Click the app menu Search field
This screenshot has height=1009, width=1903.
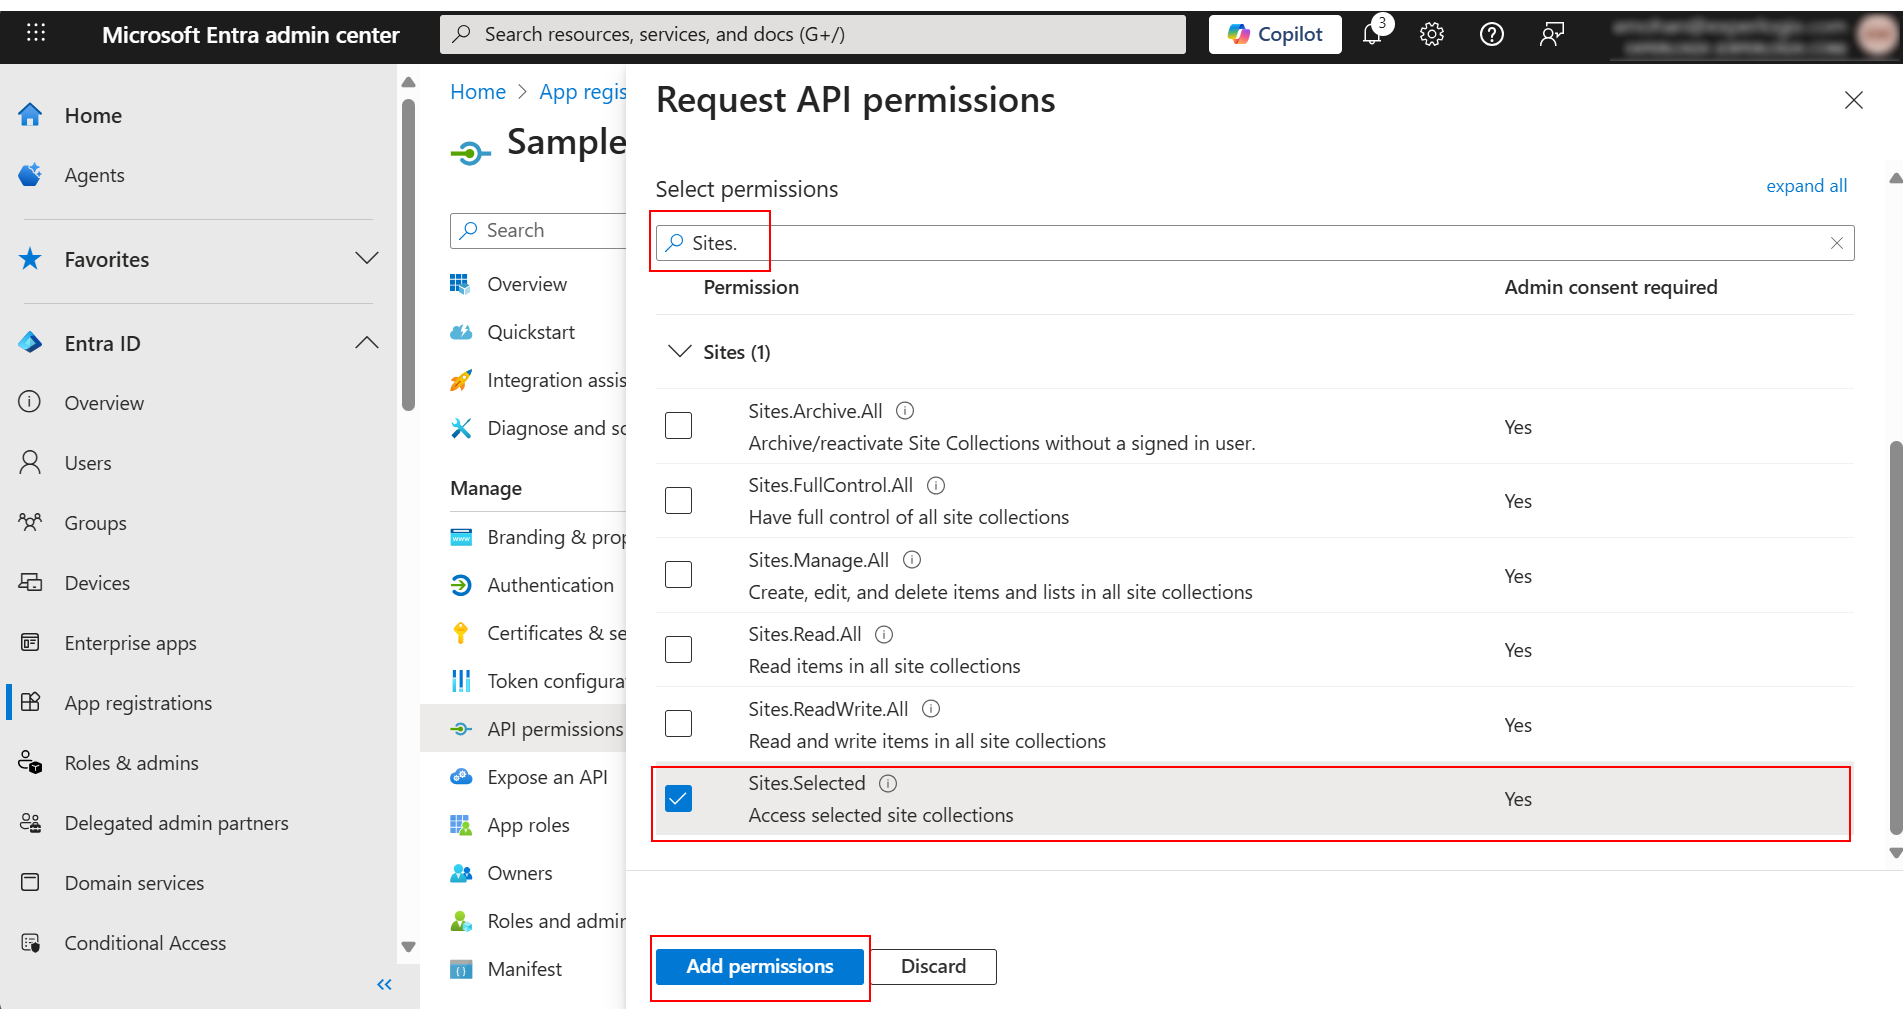(538, 230)
